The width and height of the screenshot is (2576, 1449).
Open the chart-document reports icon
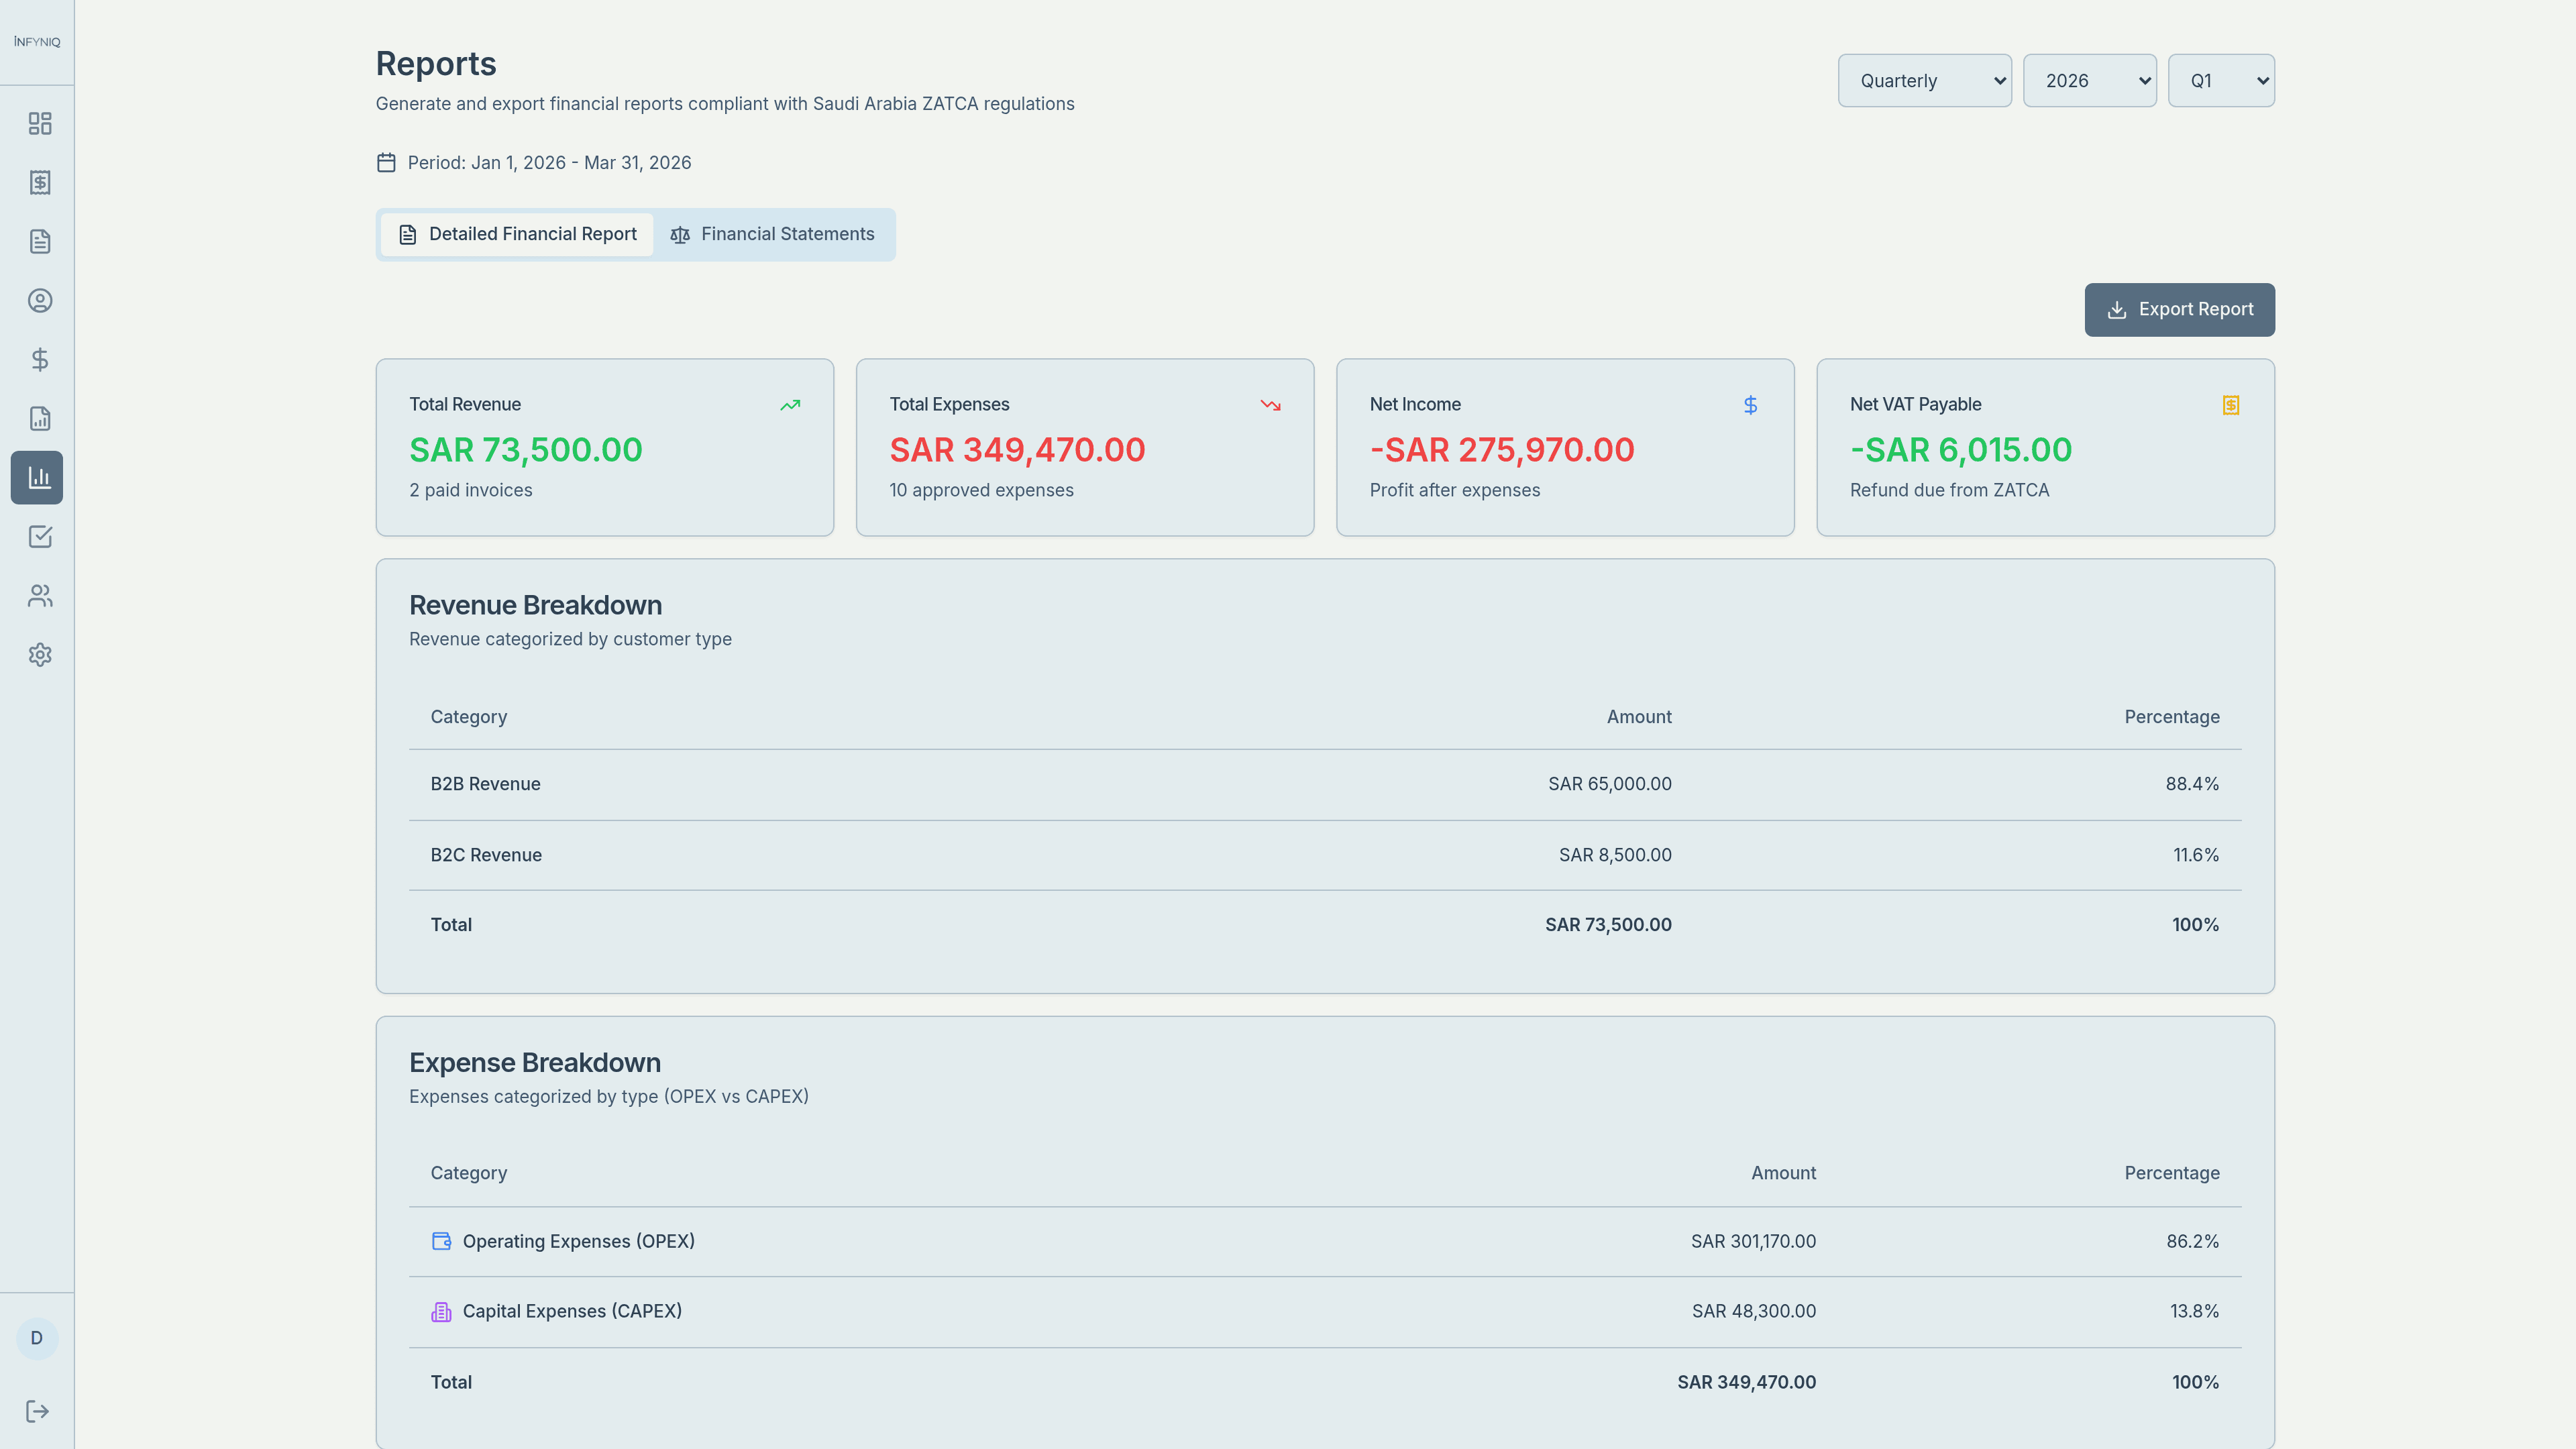pos(39,418)
